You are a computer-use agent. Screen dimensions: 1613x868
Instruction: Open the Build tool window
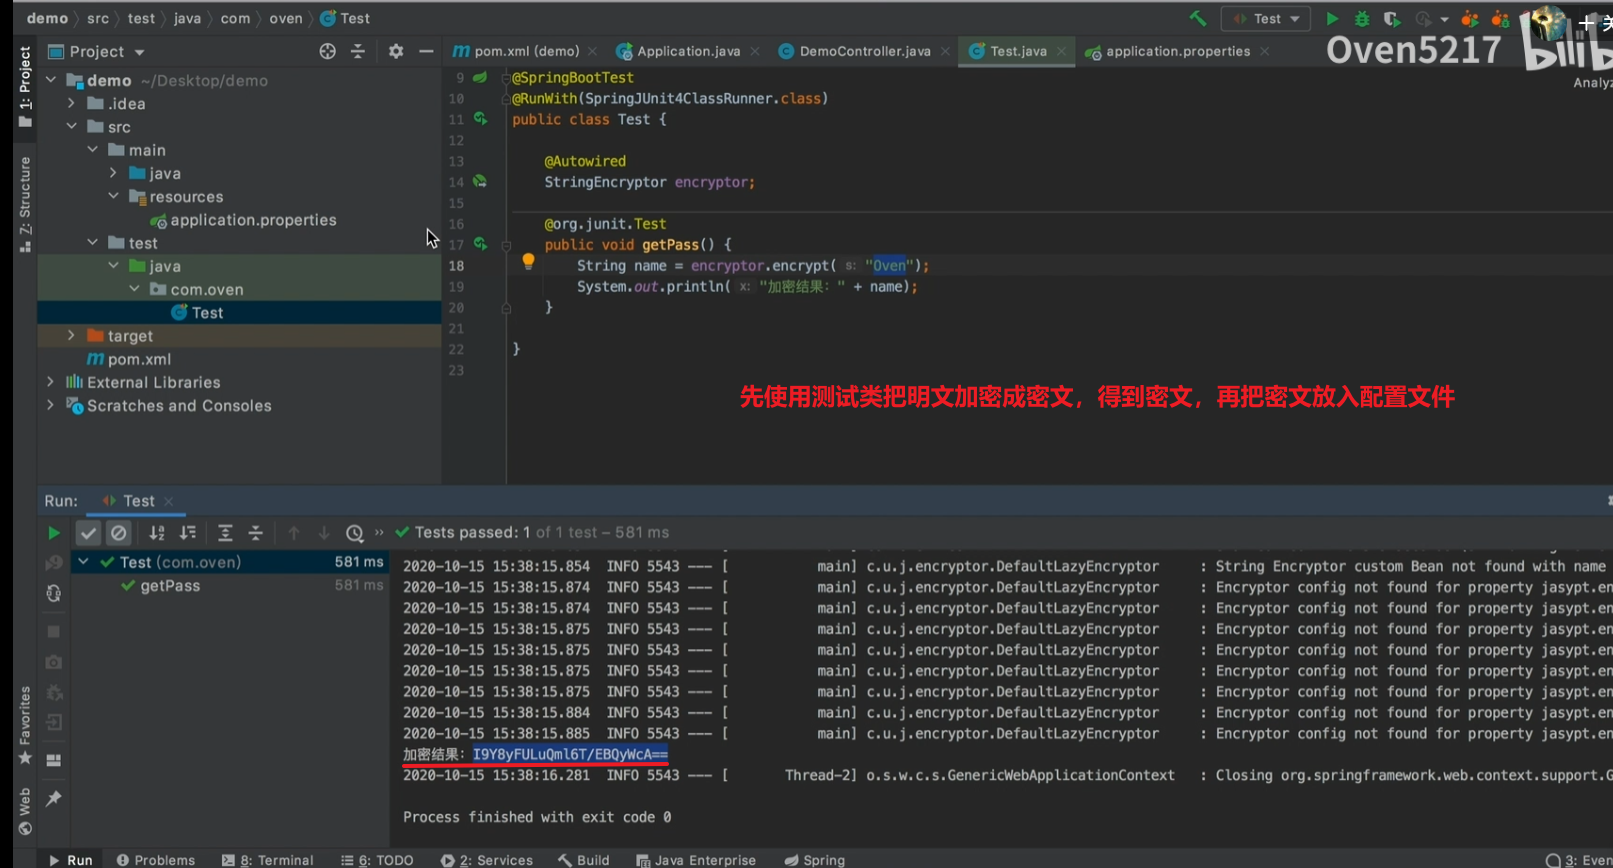[584, 860]
